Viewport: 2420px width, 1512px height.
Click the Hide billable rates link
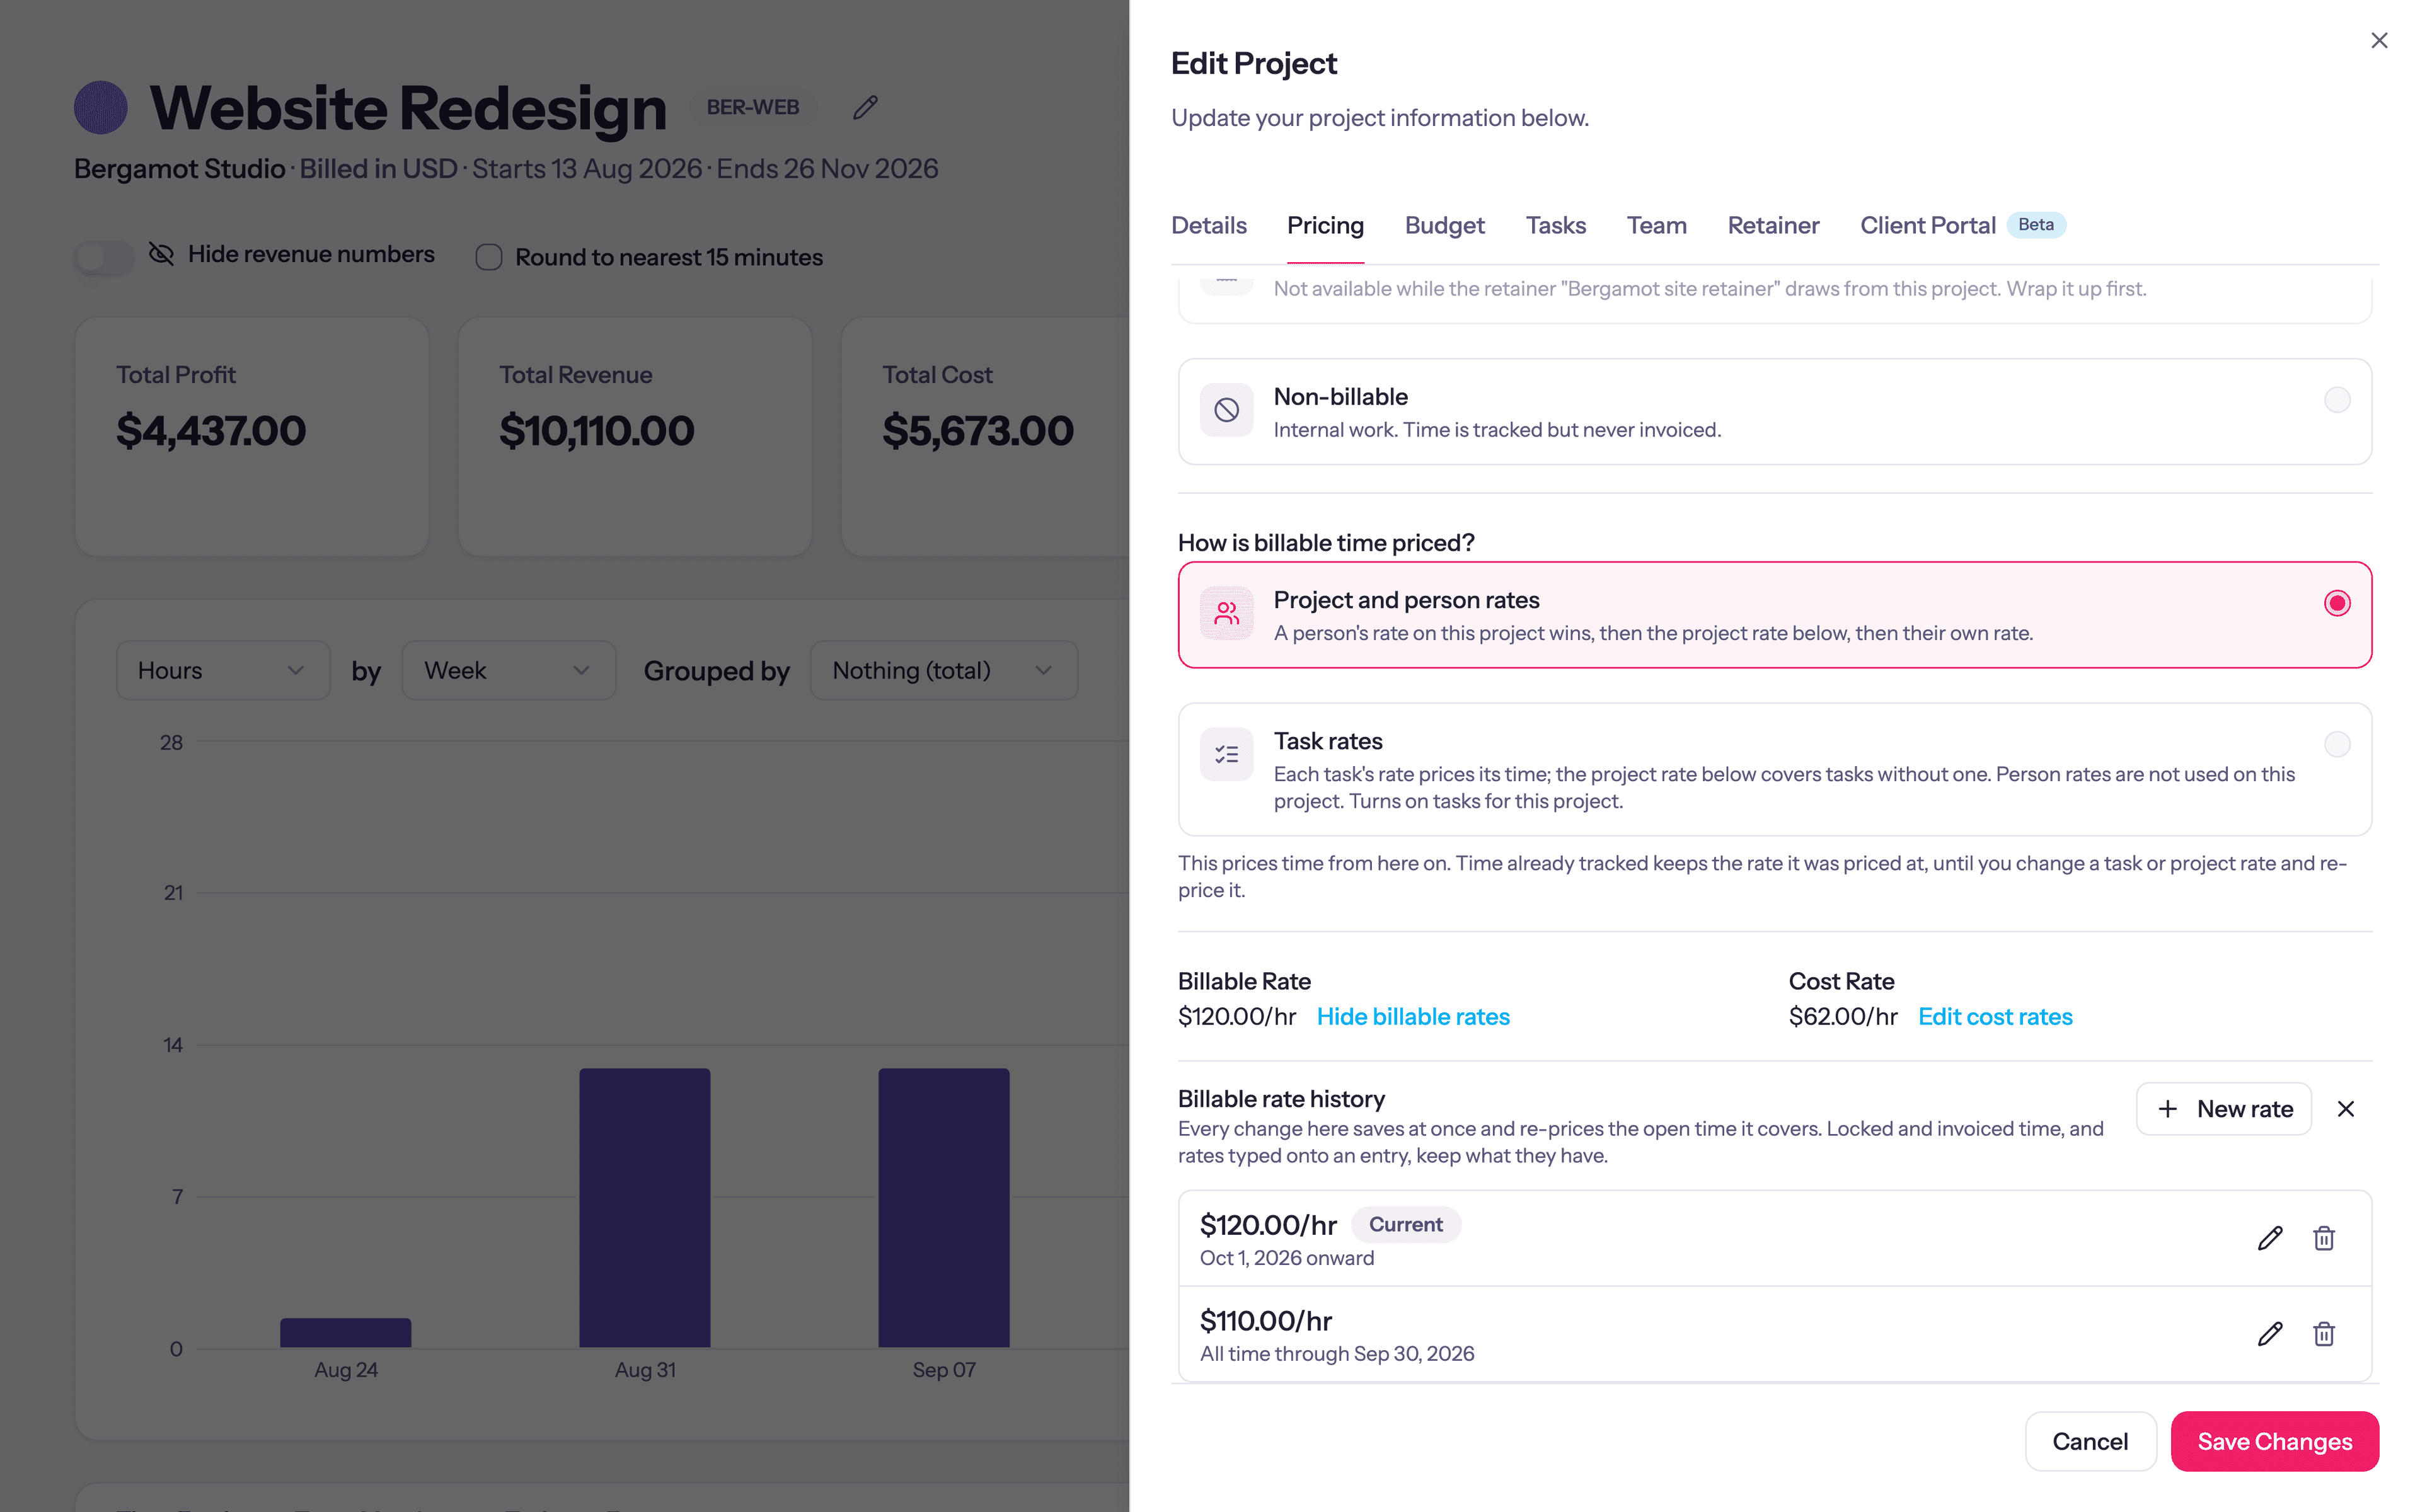coord(1412,1016)
